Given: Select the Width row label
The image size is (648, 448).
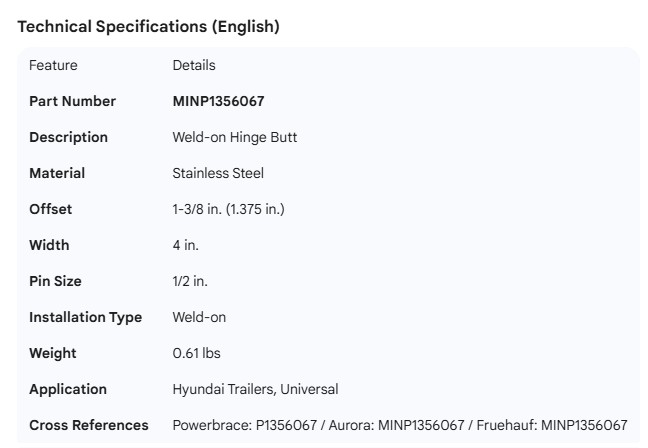Looking at the screenshot, I should pyautogui.click(x=49, y=245).
